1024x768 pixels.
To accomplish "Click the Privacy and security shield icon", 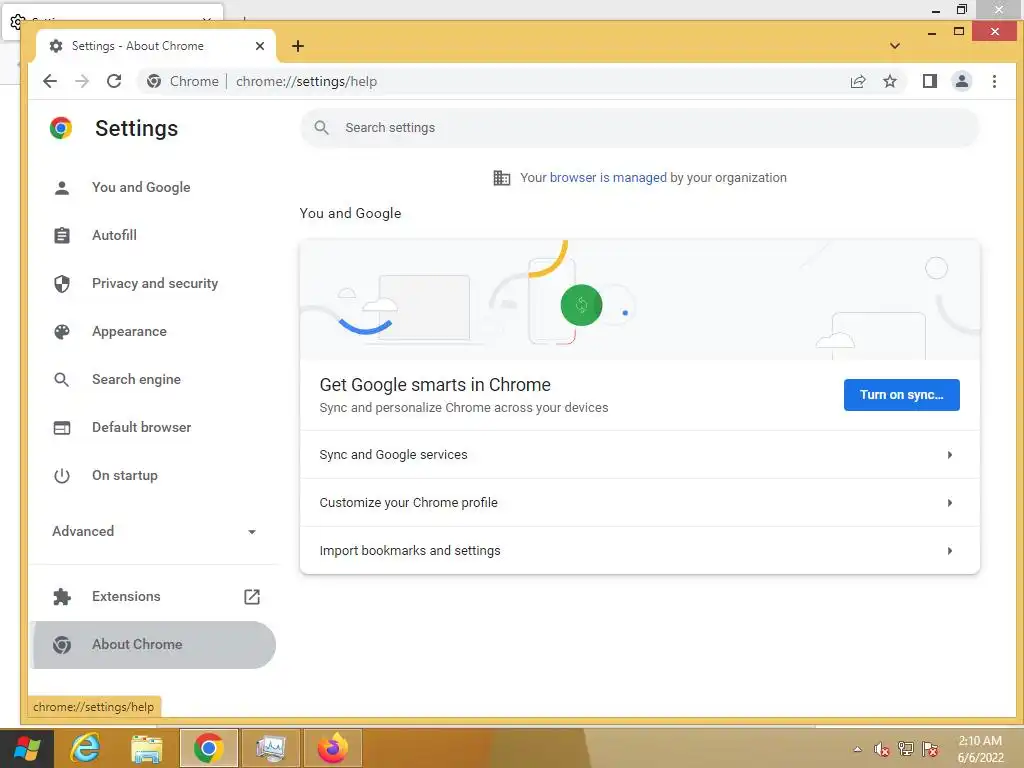I will coord(62,283).
